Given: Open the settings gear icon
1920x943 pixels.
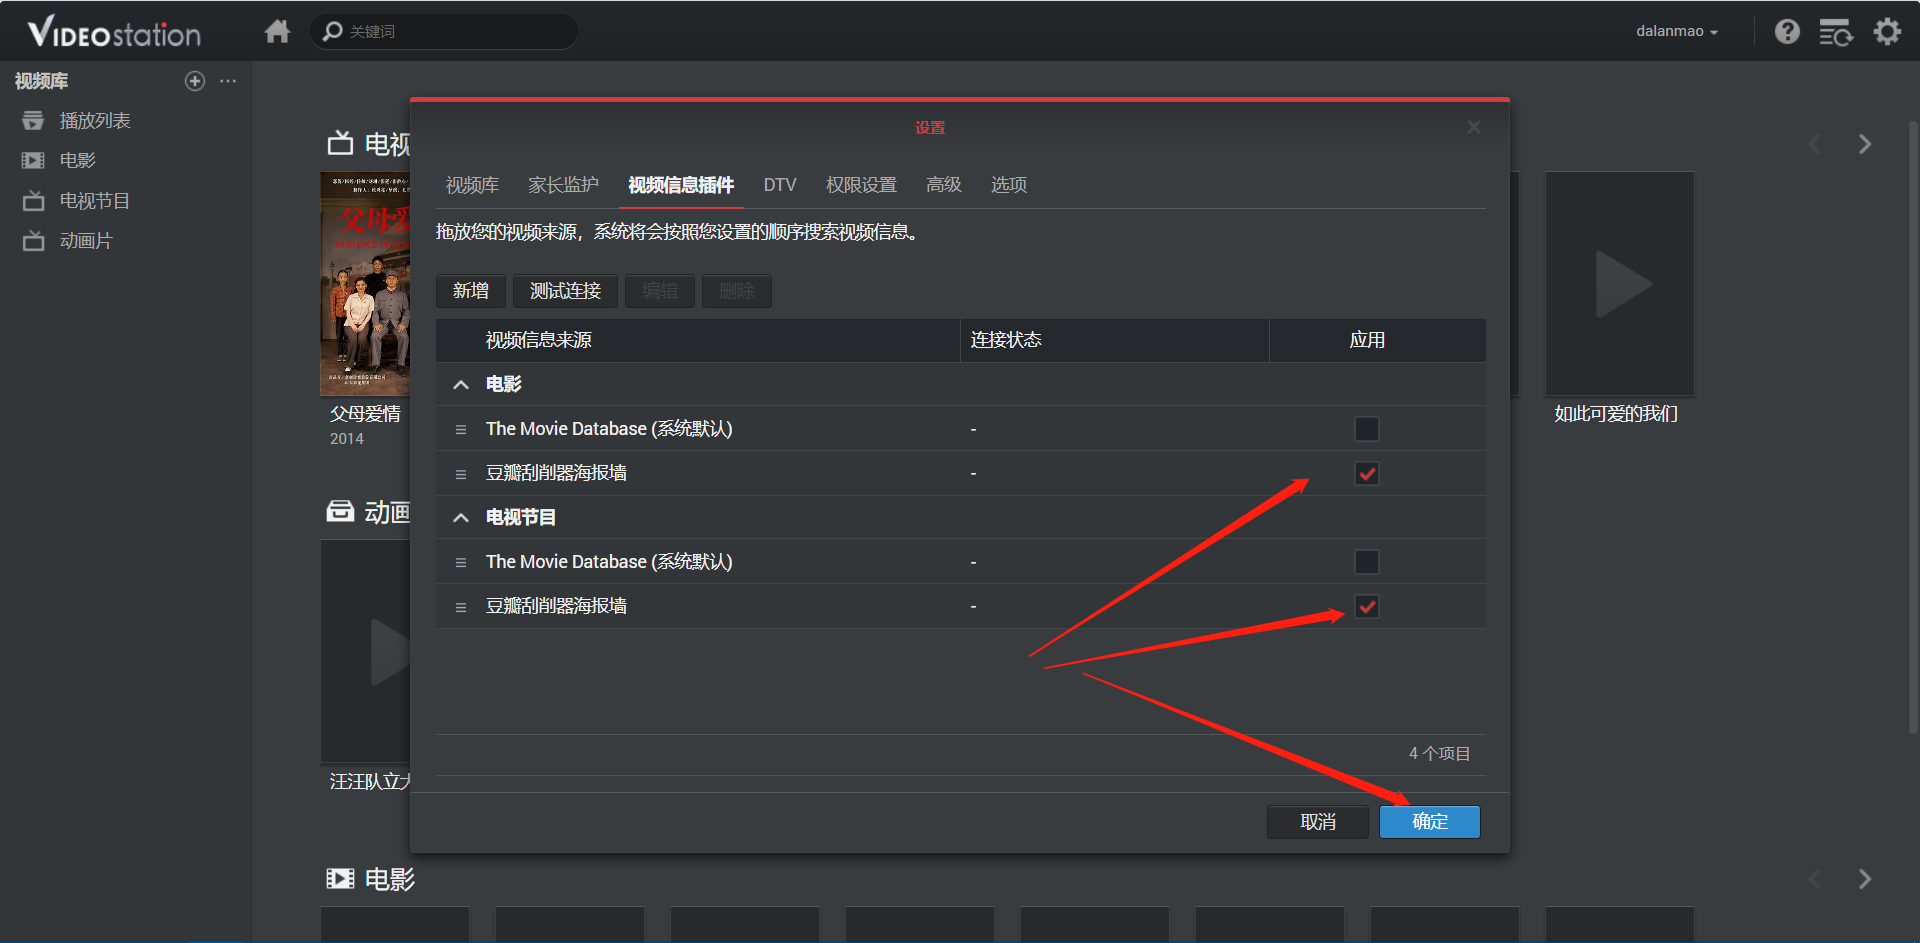Looking at the screenshot, I should click(x=1887, y=31).
